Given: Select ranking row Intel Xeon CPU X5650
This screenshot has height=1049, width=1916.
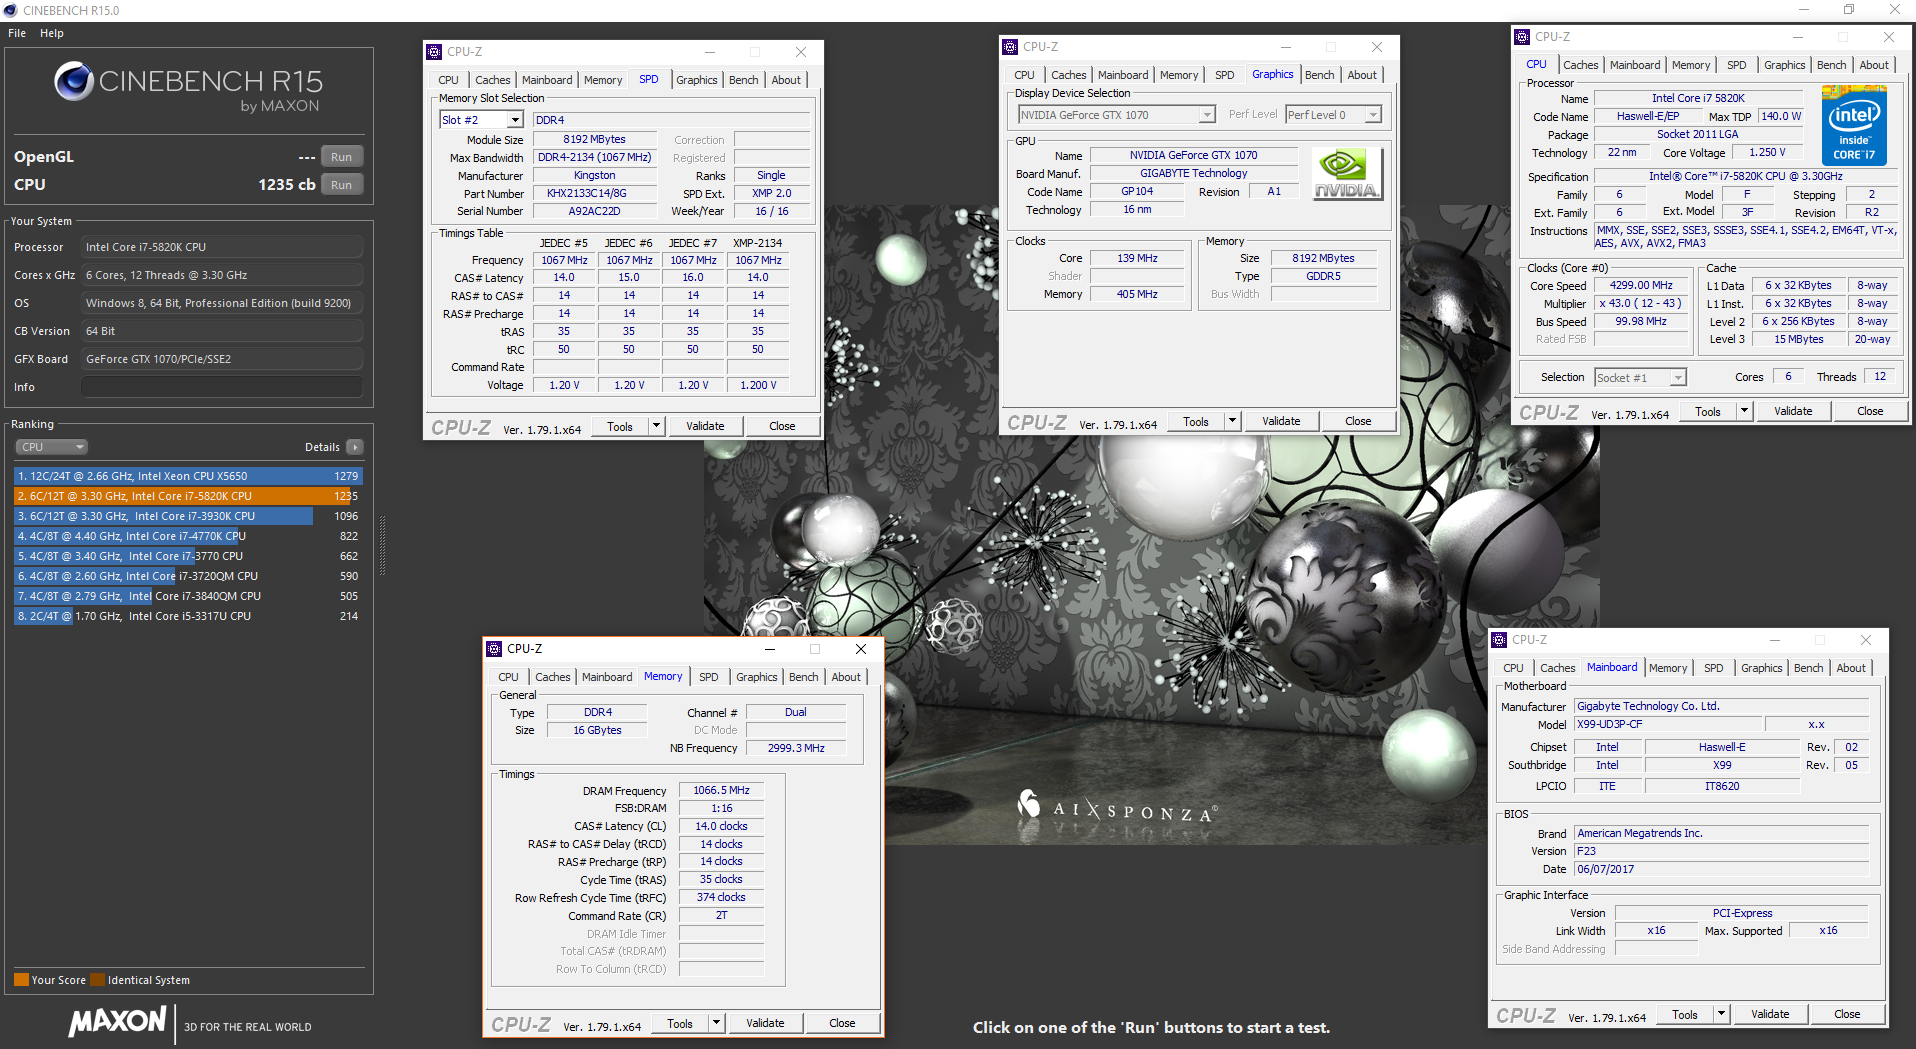Looking at the screenshot, I should pos(188,476).
